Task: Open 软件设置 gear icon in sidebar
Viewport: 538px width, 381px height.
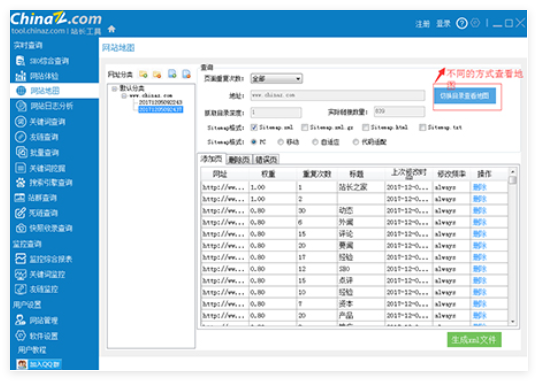Action: pos(21,335)
